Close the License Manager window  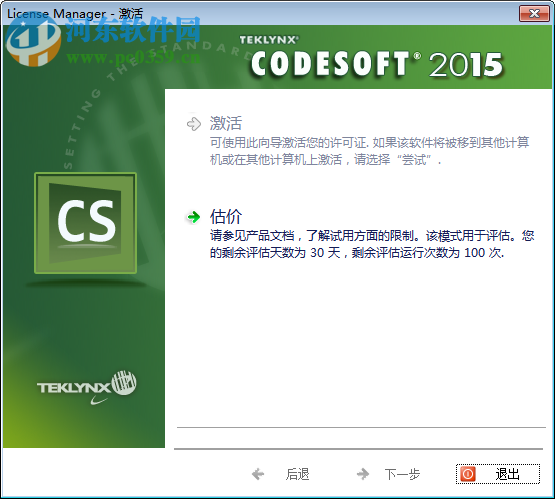point(534,14)
